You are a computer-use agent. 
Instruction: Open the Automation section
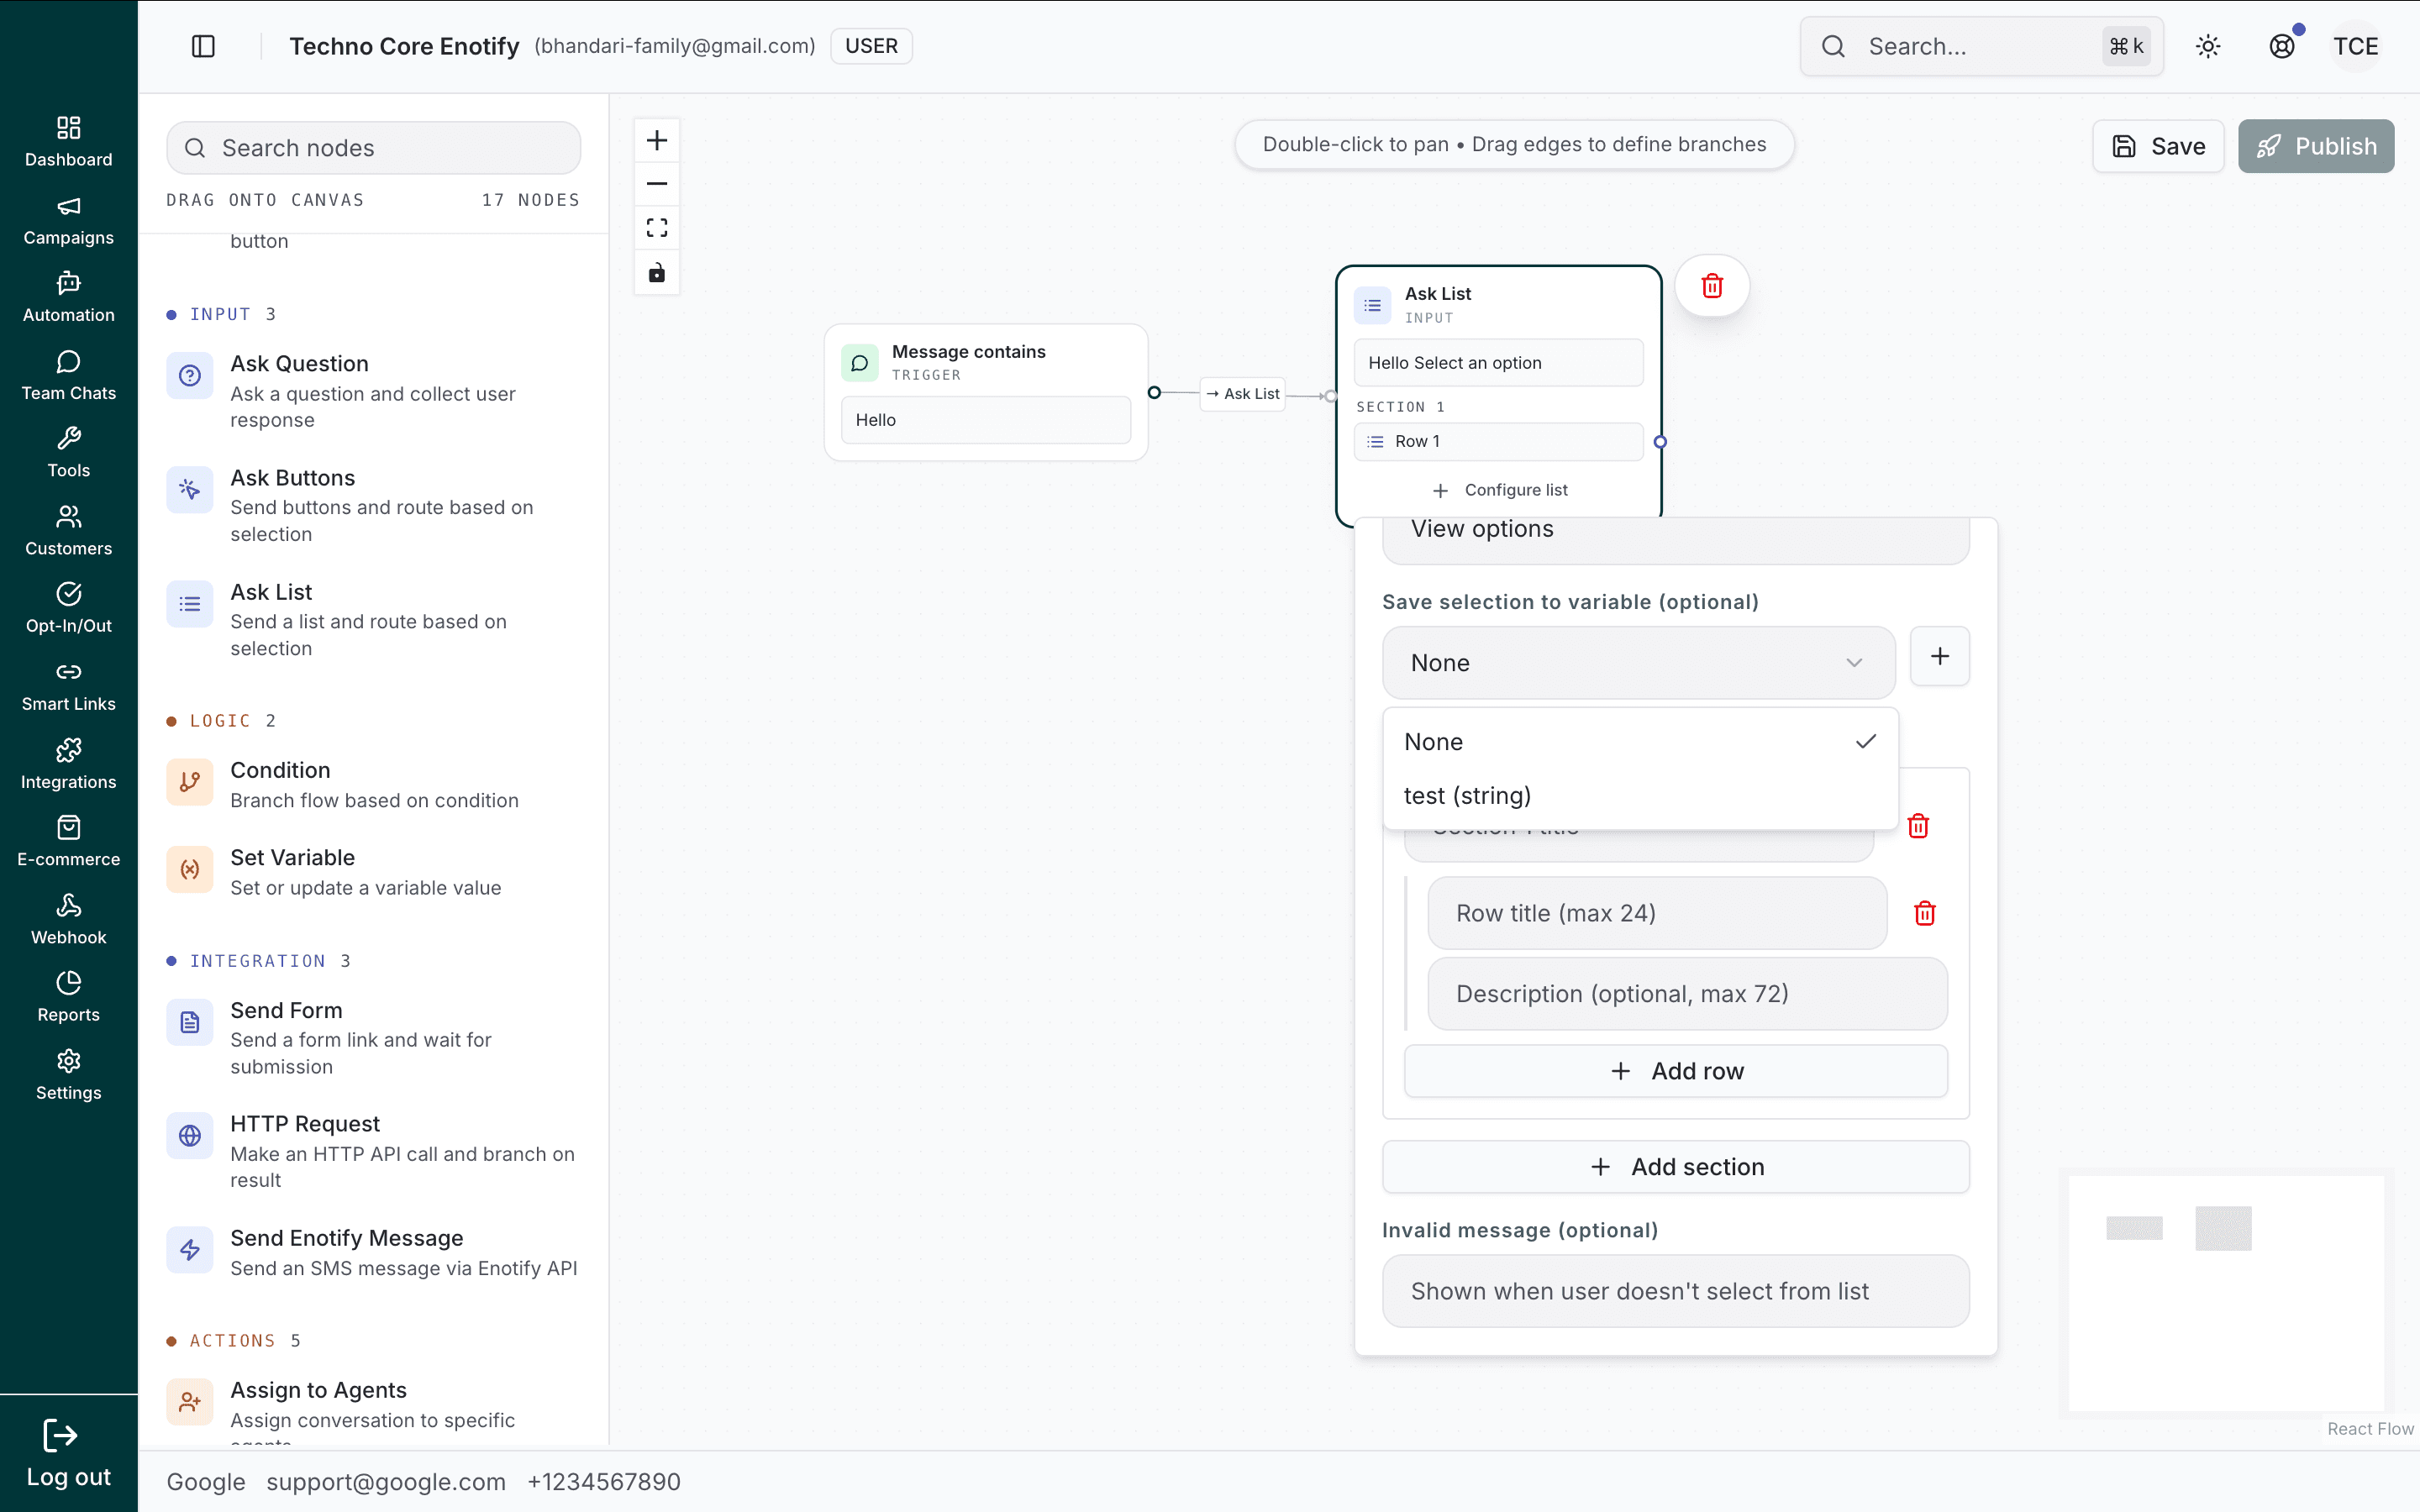pos(68,298)
